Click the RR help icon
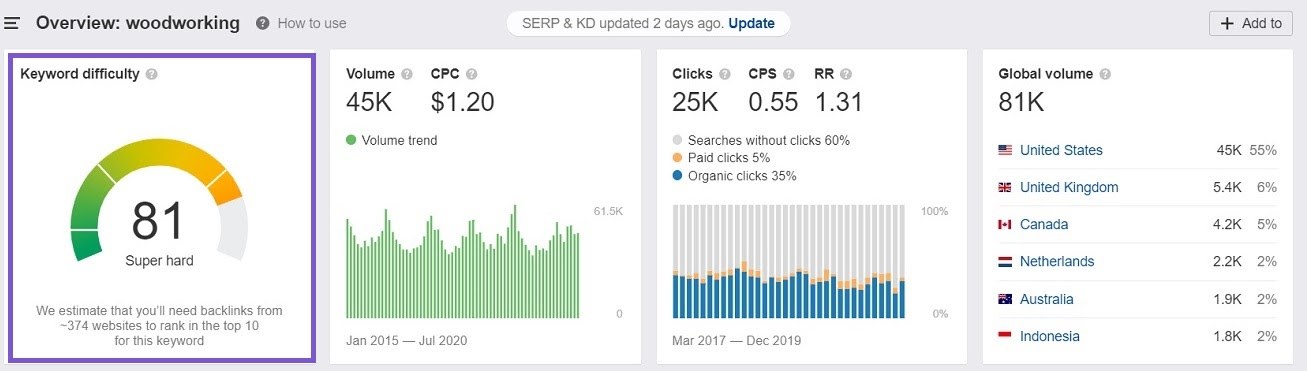 (x=846, y=74)
